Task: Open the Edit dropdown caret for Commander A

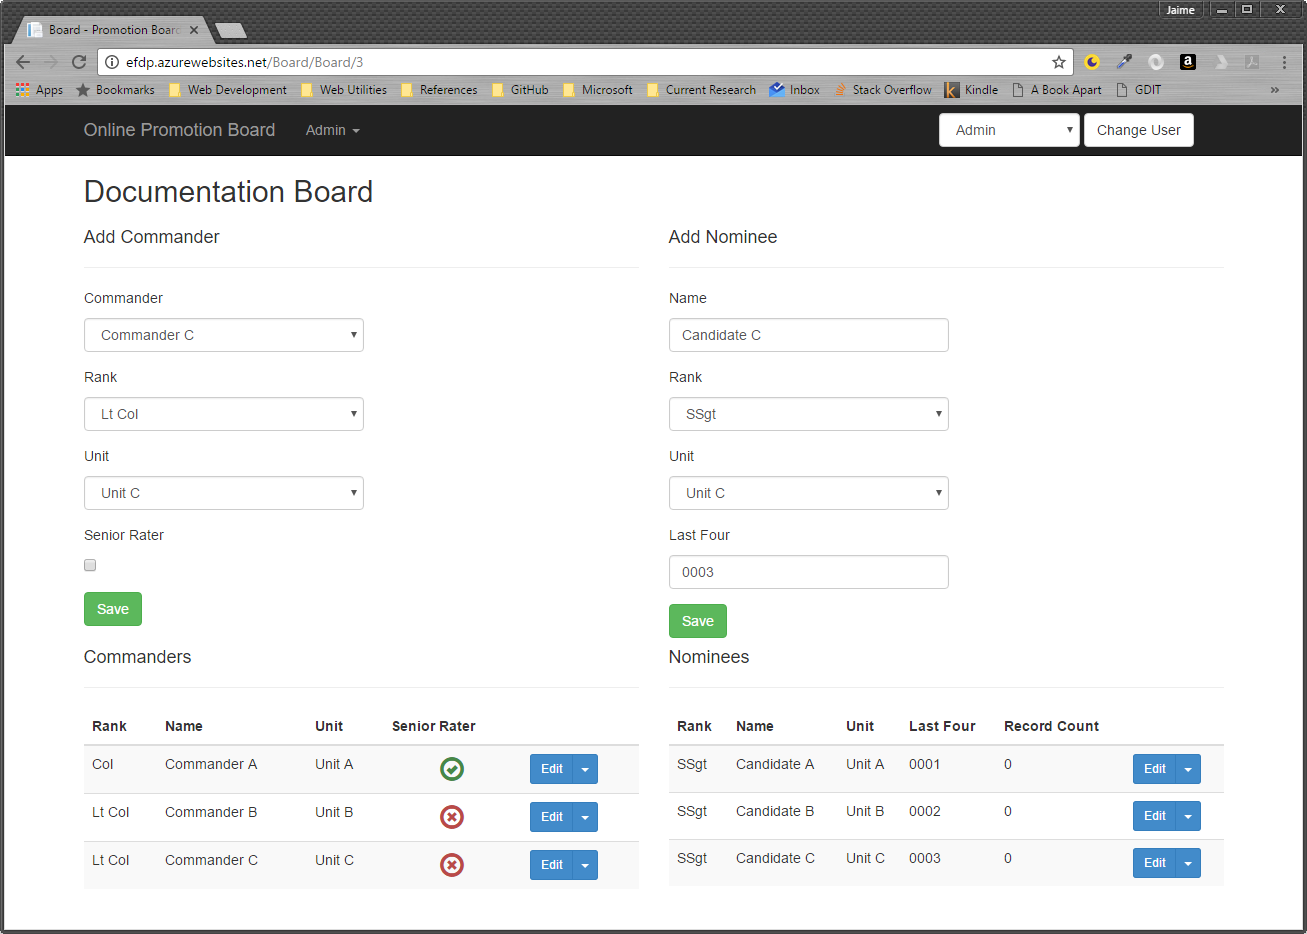Action: pyautogui.click(x=585, y=769)
